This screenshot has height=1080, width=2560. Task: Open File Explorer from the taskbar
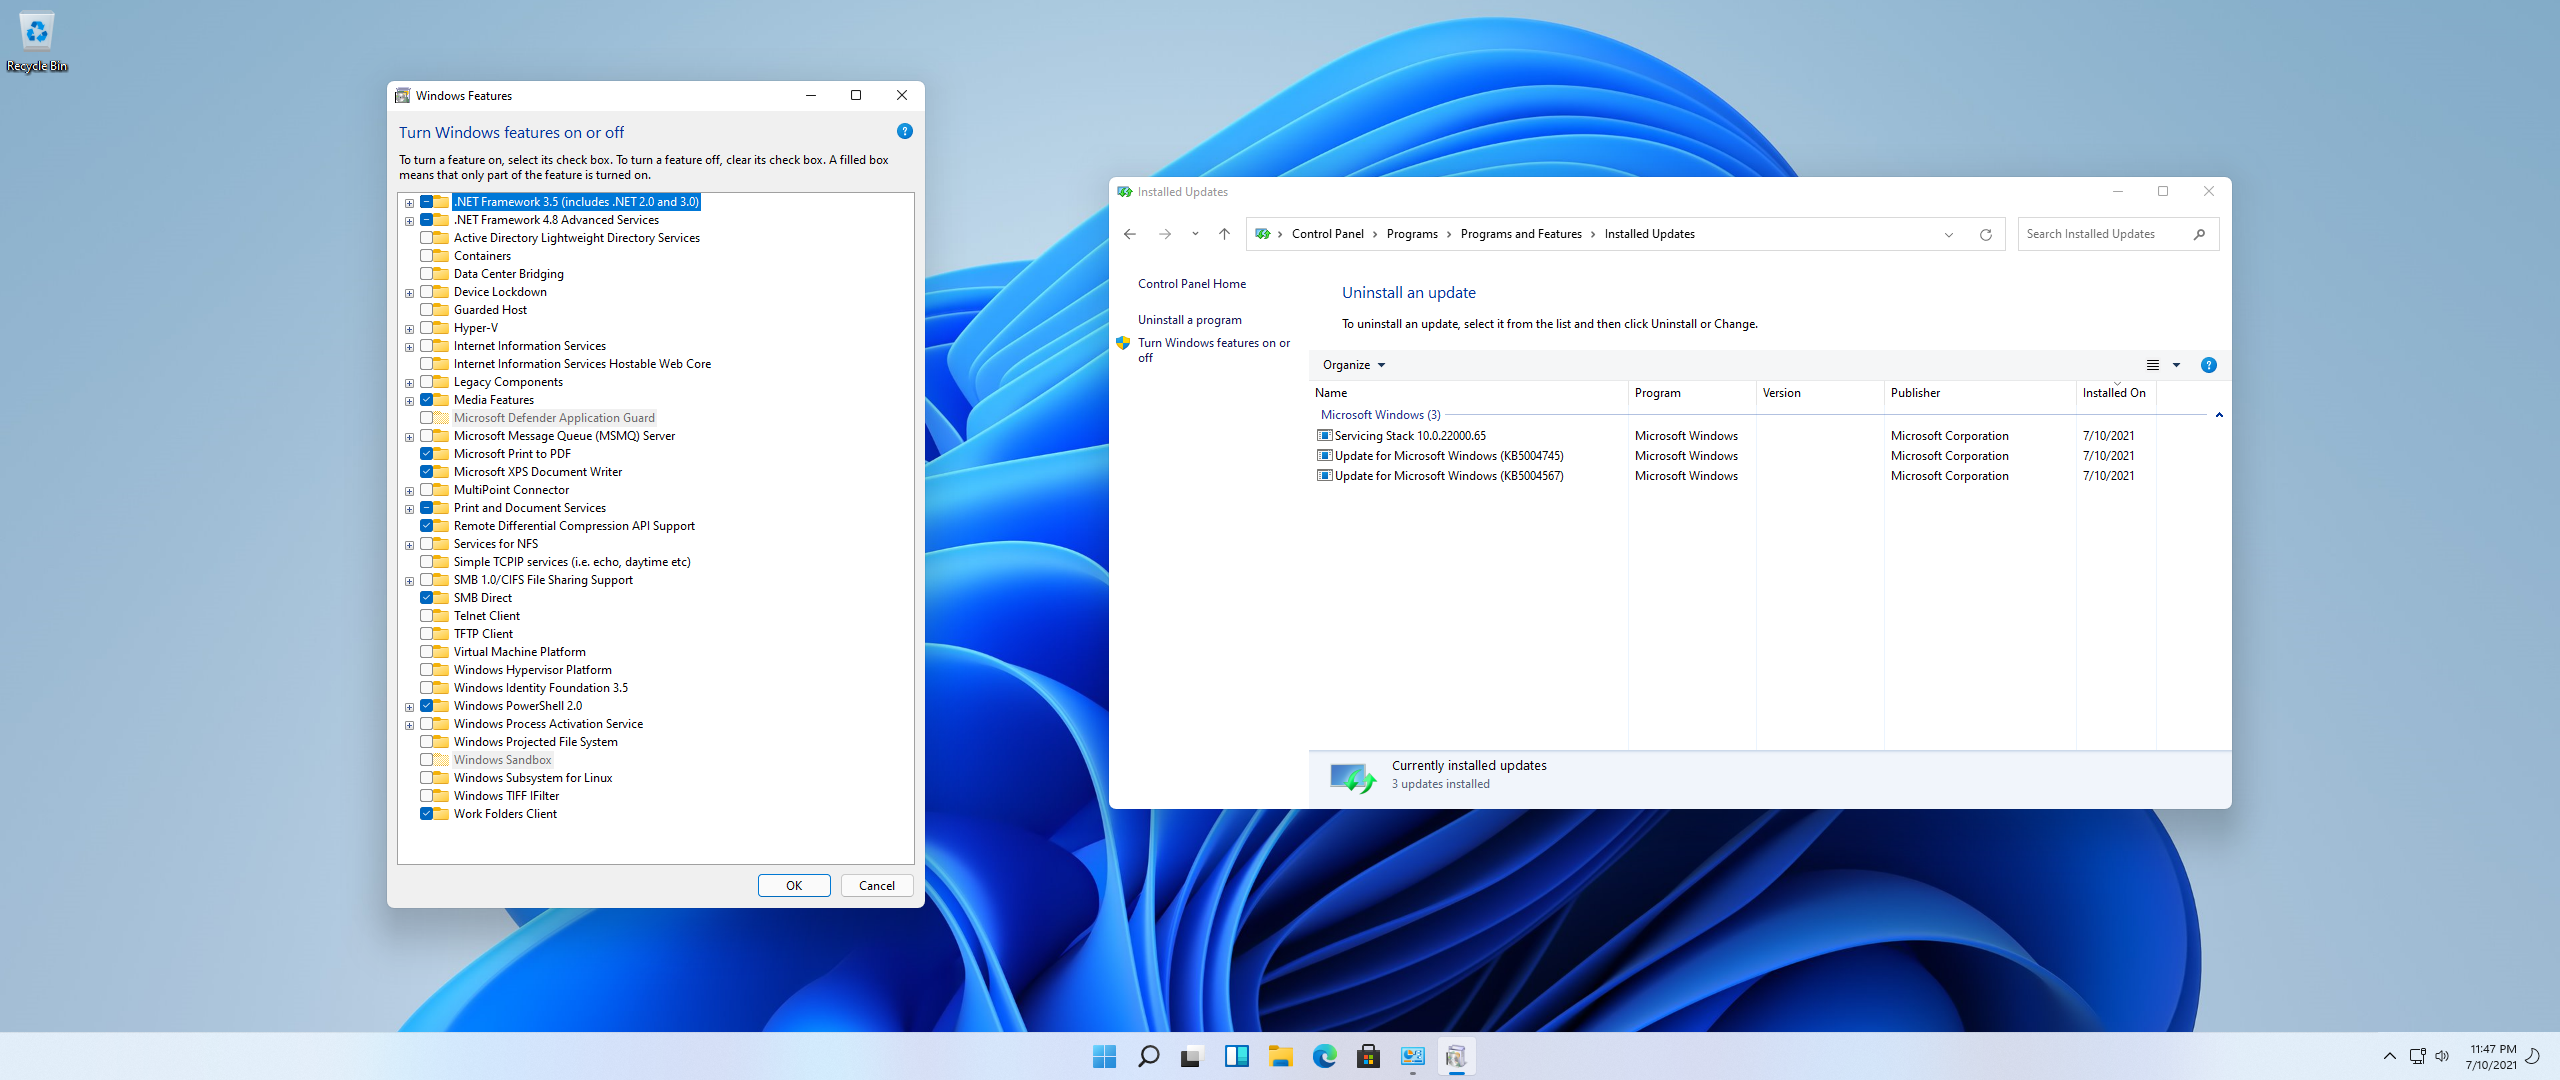point(1280,1056)
